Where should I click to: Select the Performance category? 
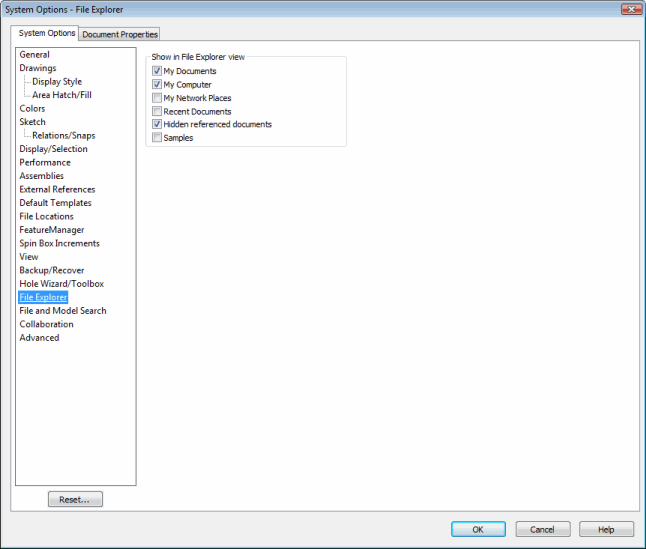coord(45,162)
